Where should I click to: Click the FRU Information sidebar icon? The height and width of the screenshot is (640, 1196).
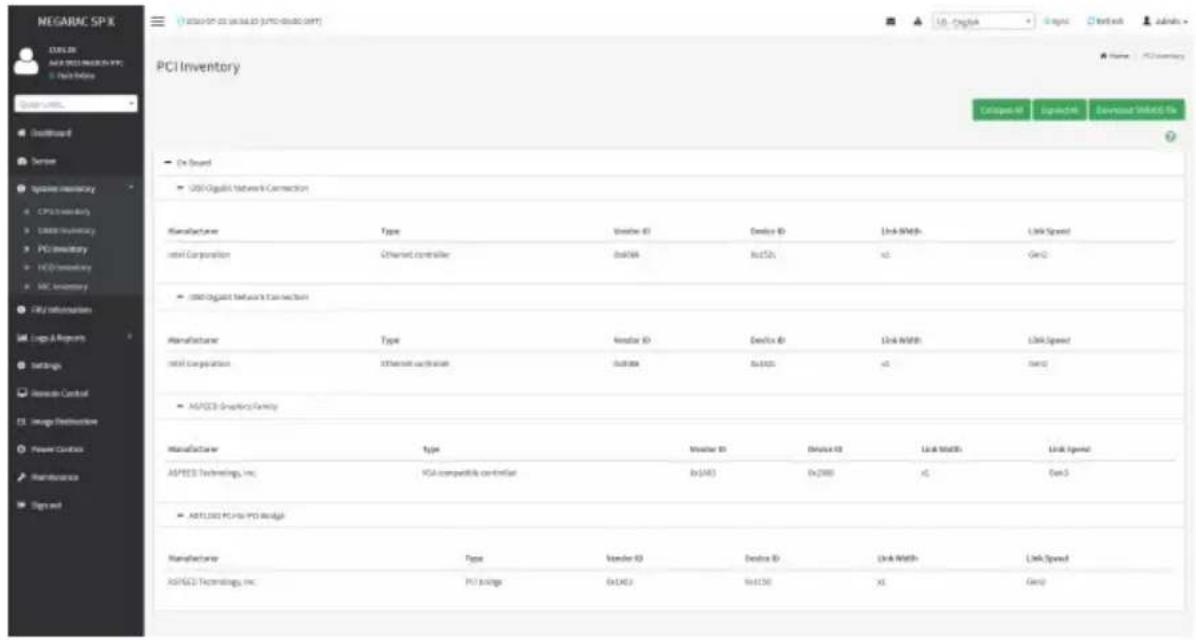click(21, 310)
